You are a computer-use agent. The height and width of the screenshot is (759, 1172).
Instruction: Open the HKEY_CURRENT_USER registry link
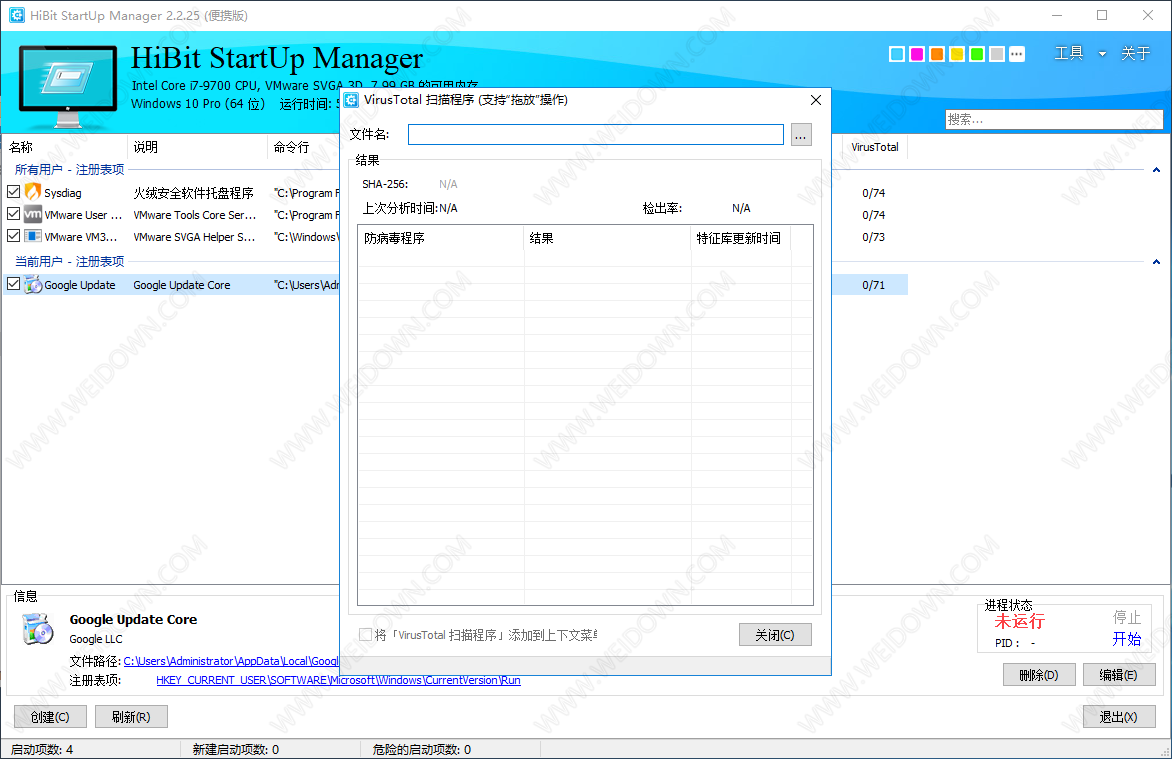[x=339, y=680]
